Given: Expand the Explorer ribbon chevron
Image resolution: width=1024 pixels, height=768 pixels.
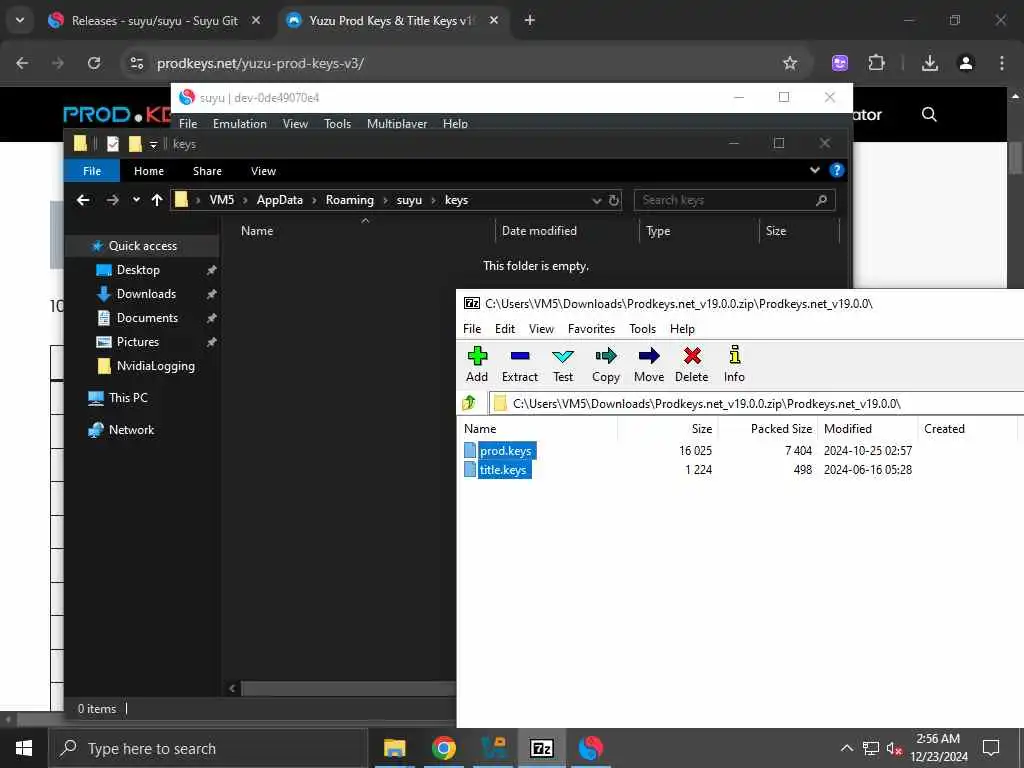Looking at the screenshot, I should pos(814,170).
